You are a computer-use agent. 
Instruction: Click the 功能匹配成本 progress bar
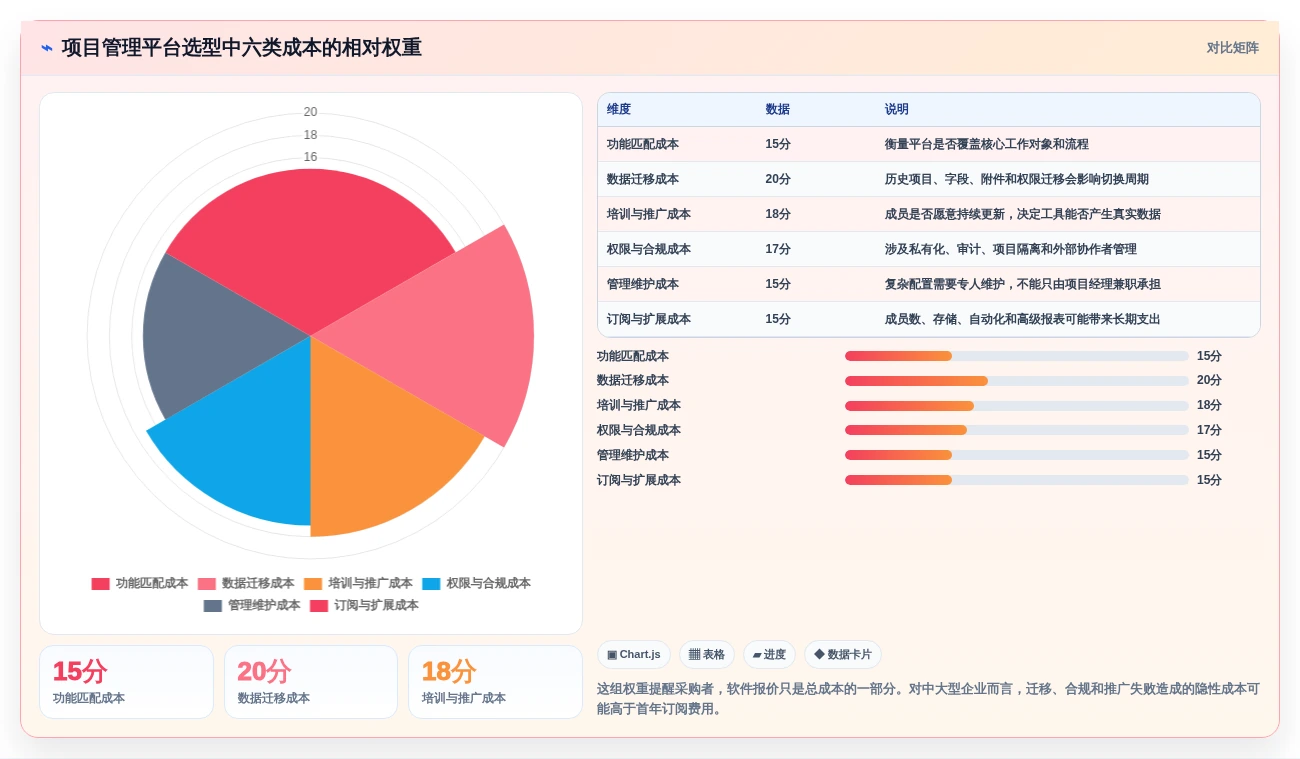[1017, 356]
